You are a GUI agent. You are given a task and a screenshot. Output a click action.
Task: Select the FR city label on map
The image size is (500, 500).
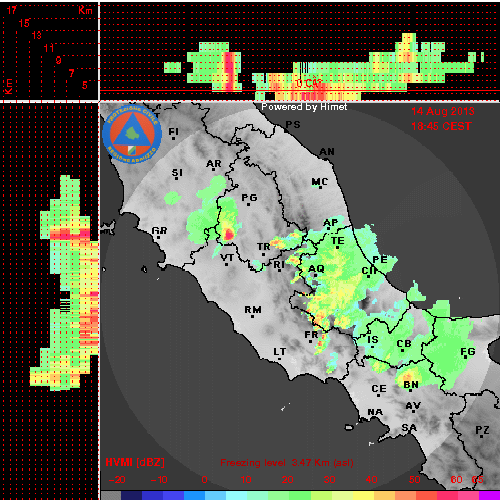point(312,335)
